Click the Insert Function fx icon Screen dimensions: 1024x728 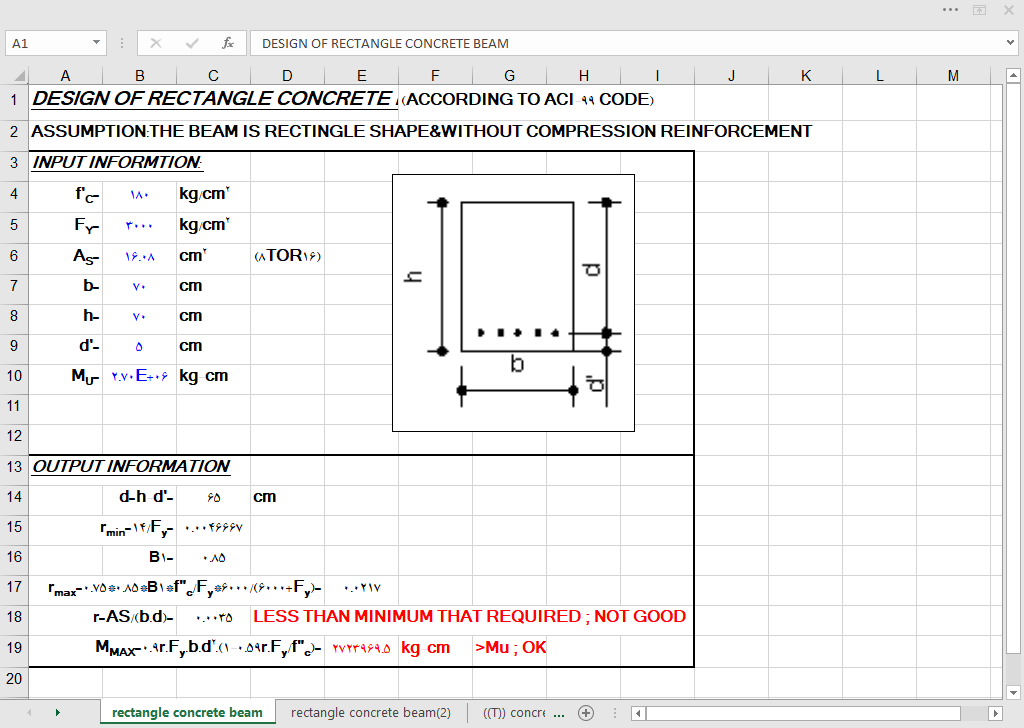click(x=228, y=43)
